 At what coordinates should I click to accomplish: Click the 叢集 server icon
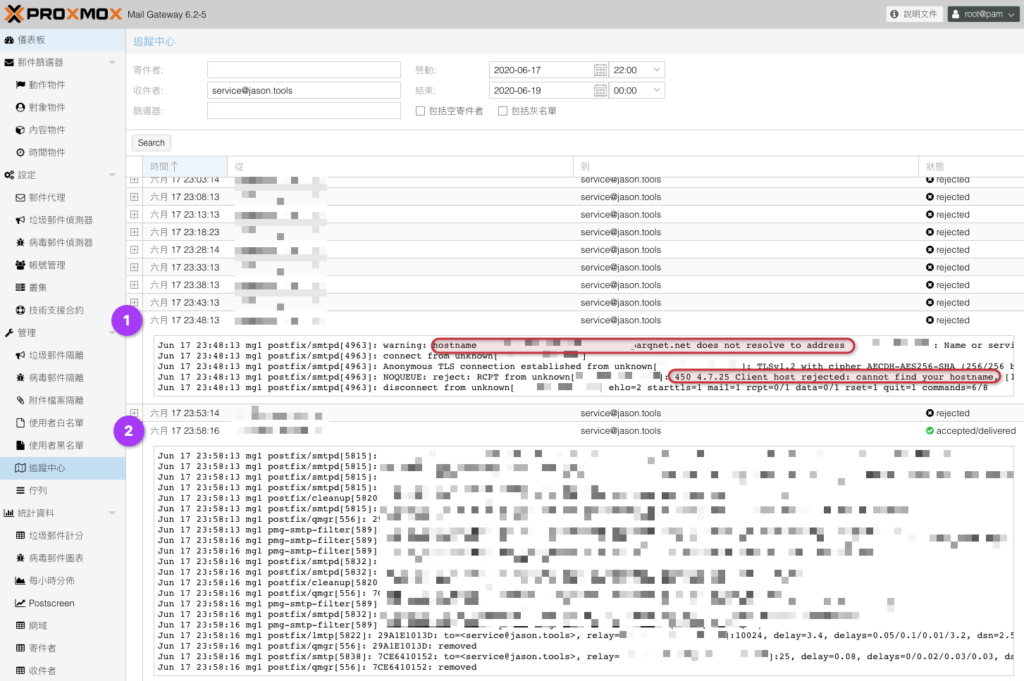pos(20,287)
